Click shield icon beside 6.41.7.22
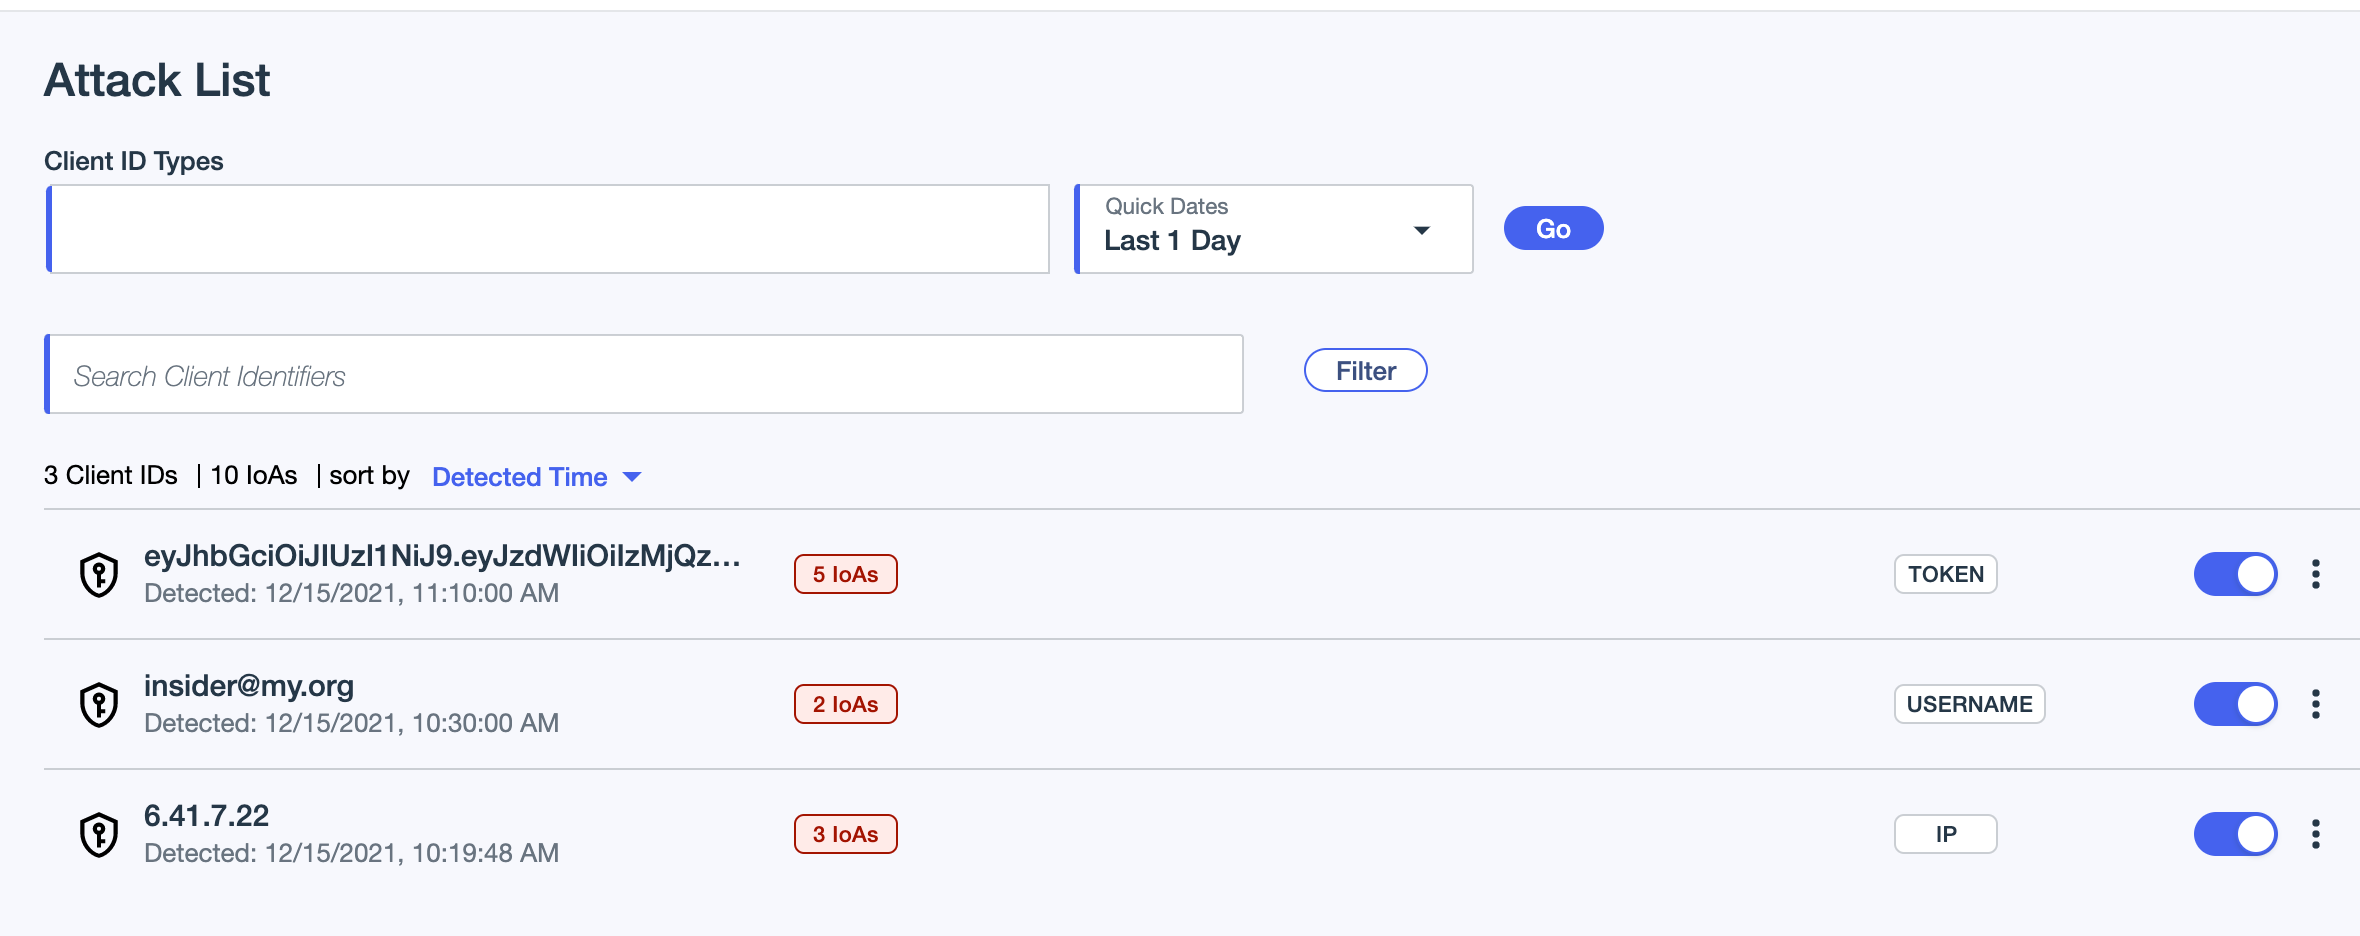Viewport: 2360px width, 936px height. (99, 835)
